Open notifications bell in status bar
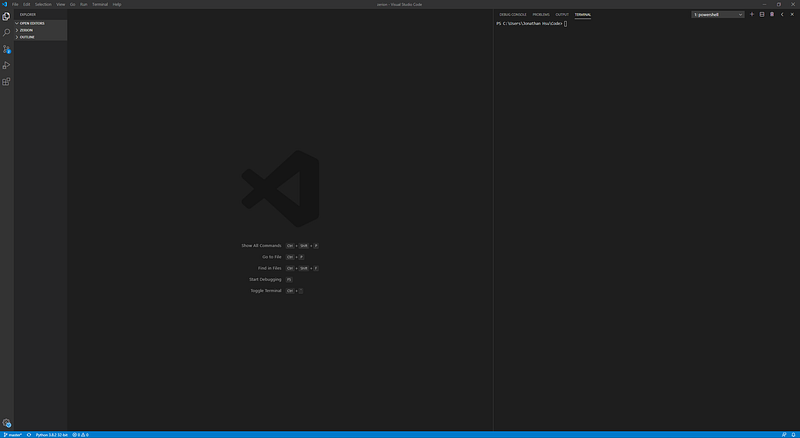This screenshot has width=800, height=438. coord(793,435)
